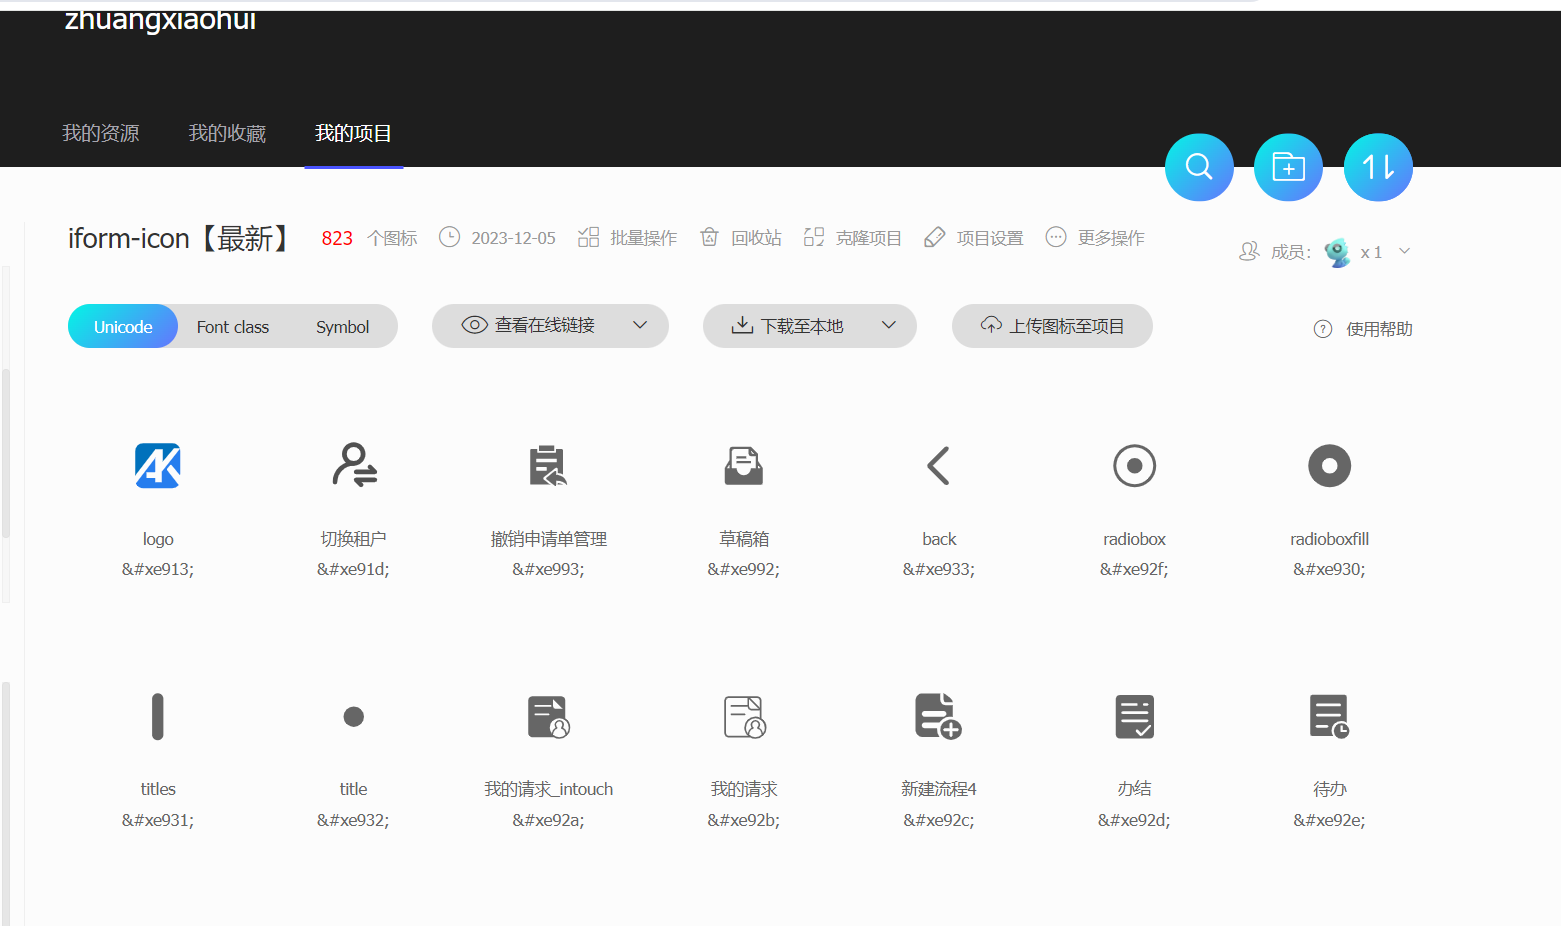The image size is (1561, 926).
Task: Switch to Symbol display mode
Action: pyautogui.click(x=342, y=327)
